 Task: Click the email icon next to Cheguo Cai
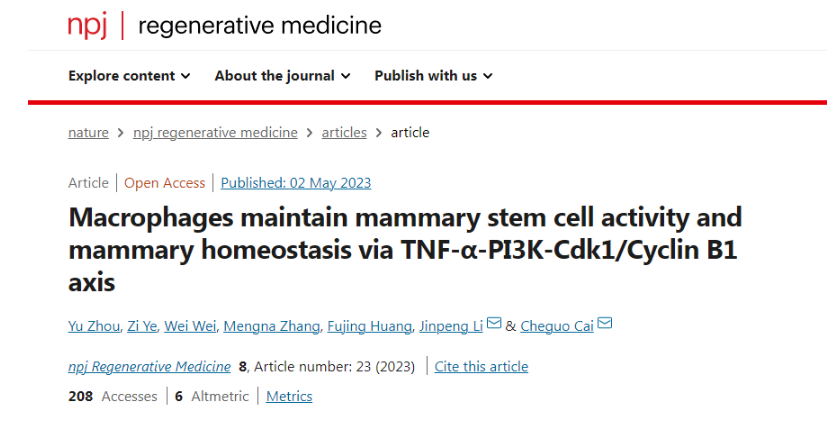pyautogui.click(x=605, y=323)
